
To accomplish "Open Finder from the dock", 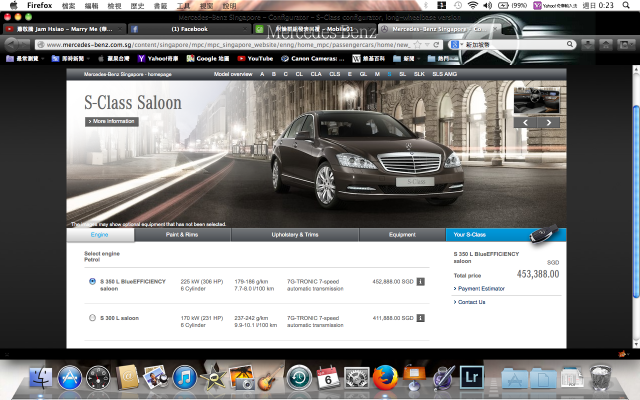I will click(41, 378).
